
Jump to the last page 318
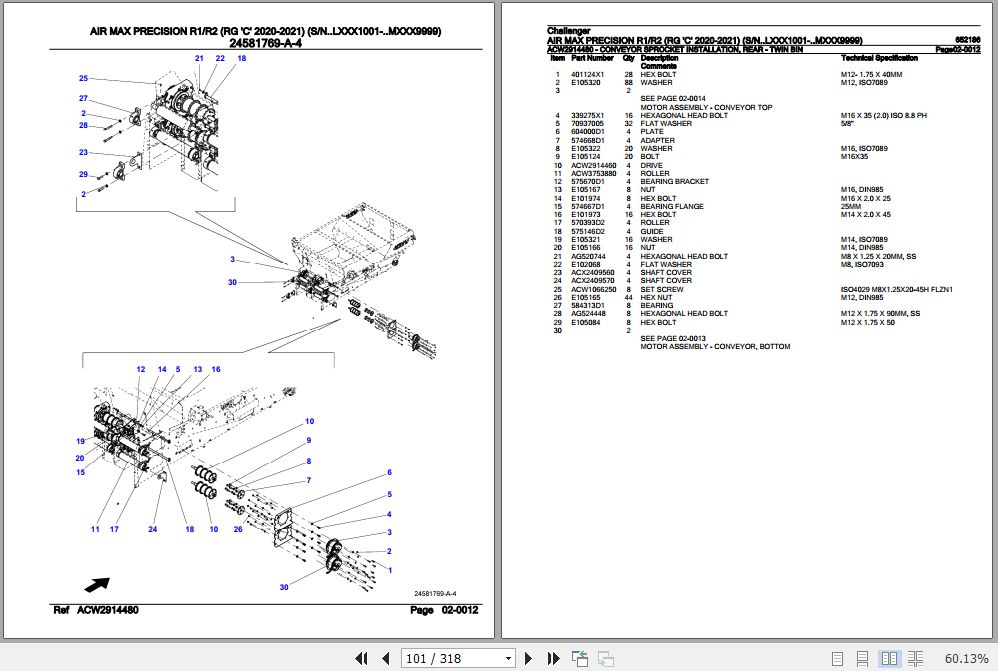pyautogui.click(x=553, y=658)
